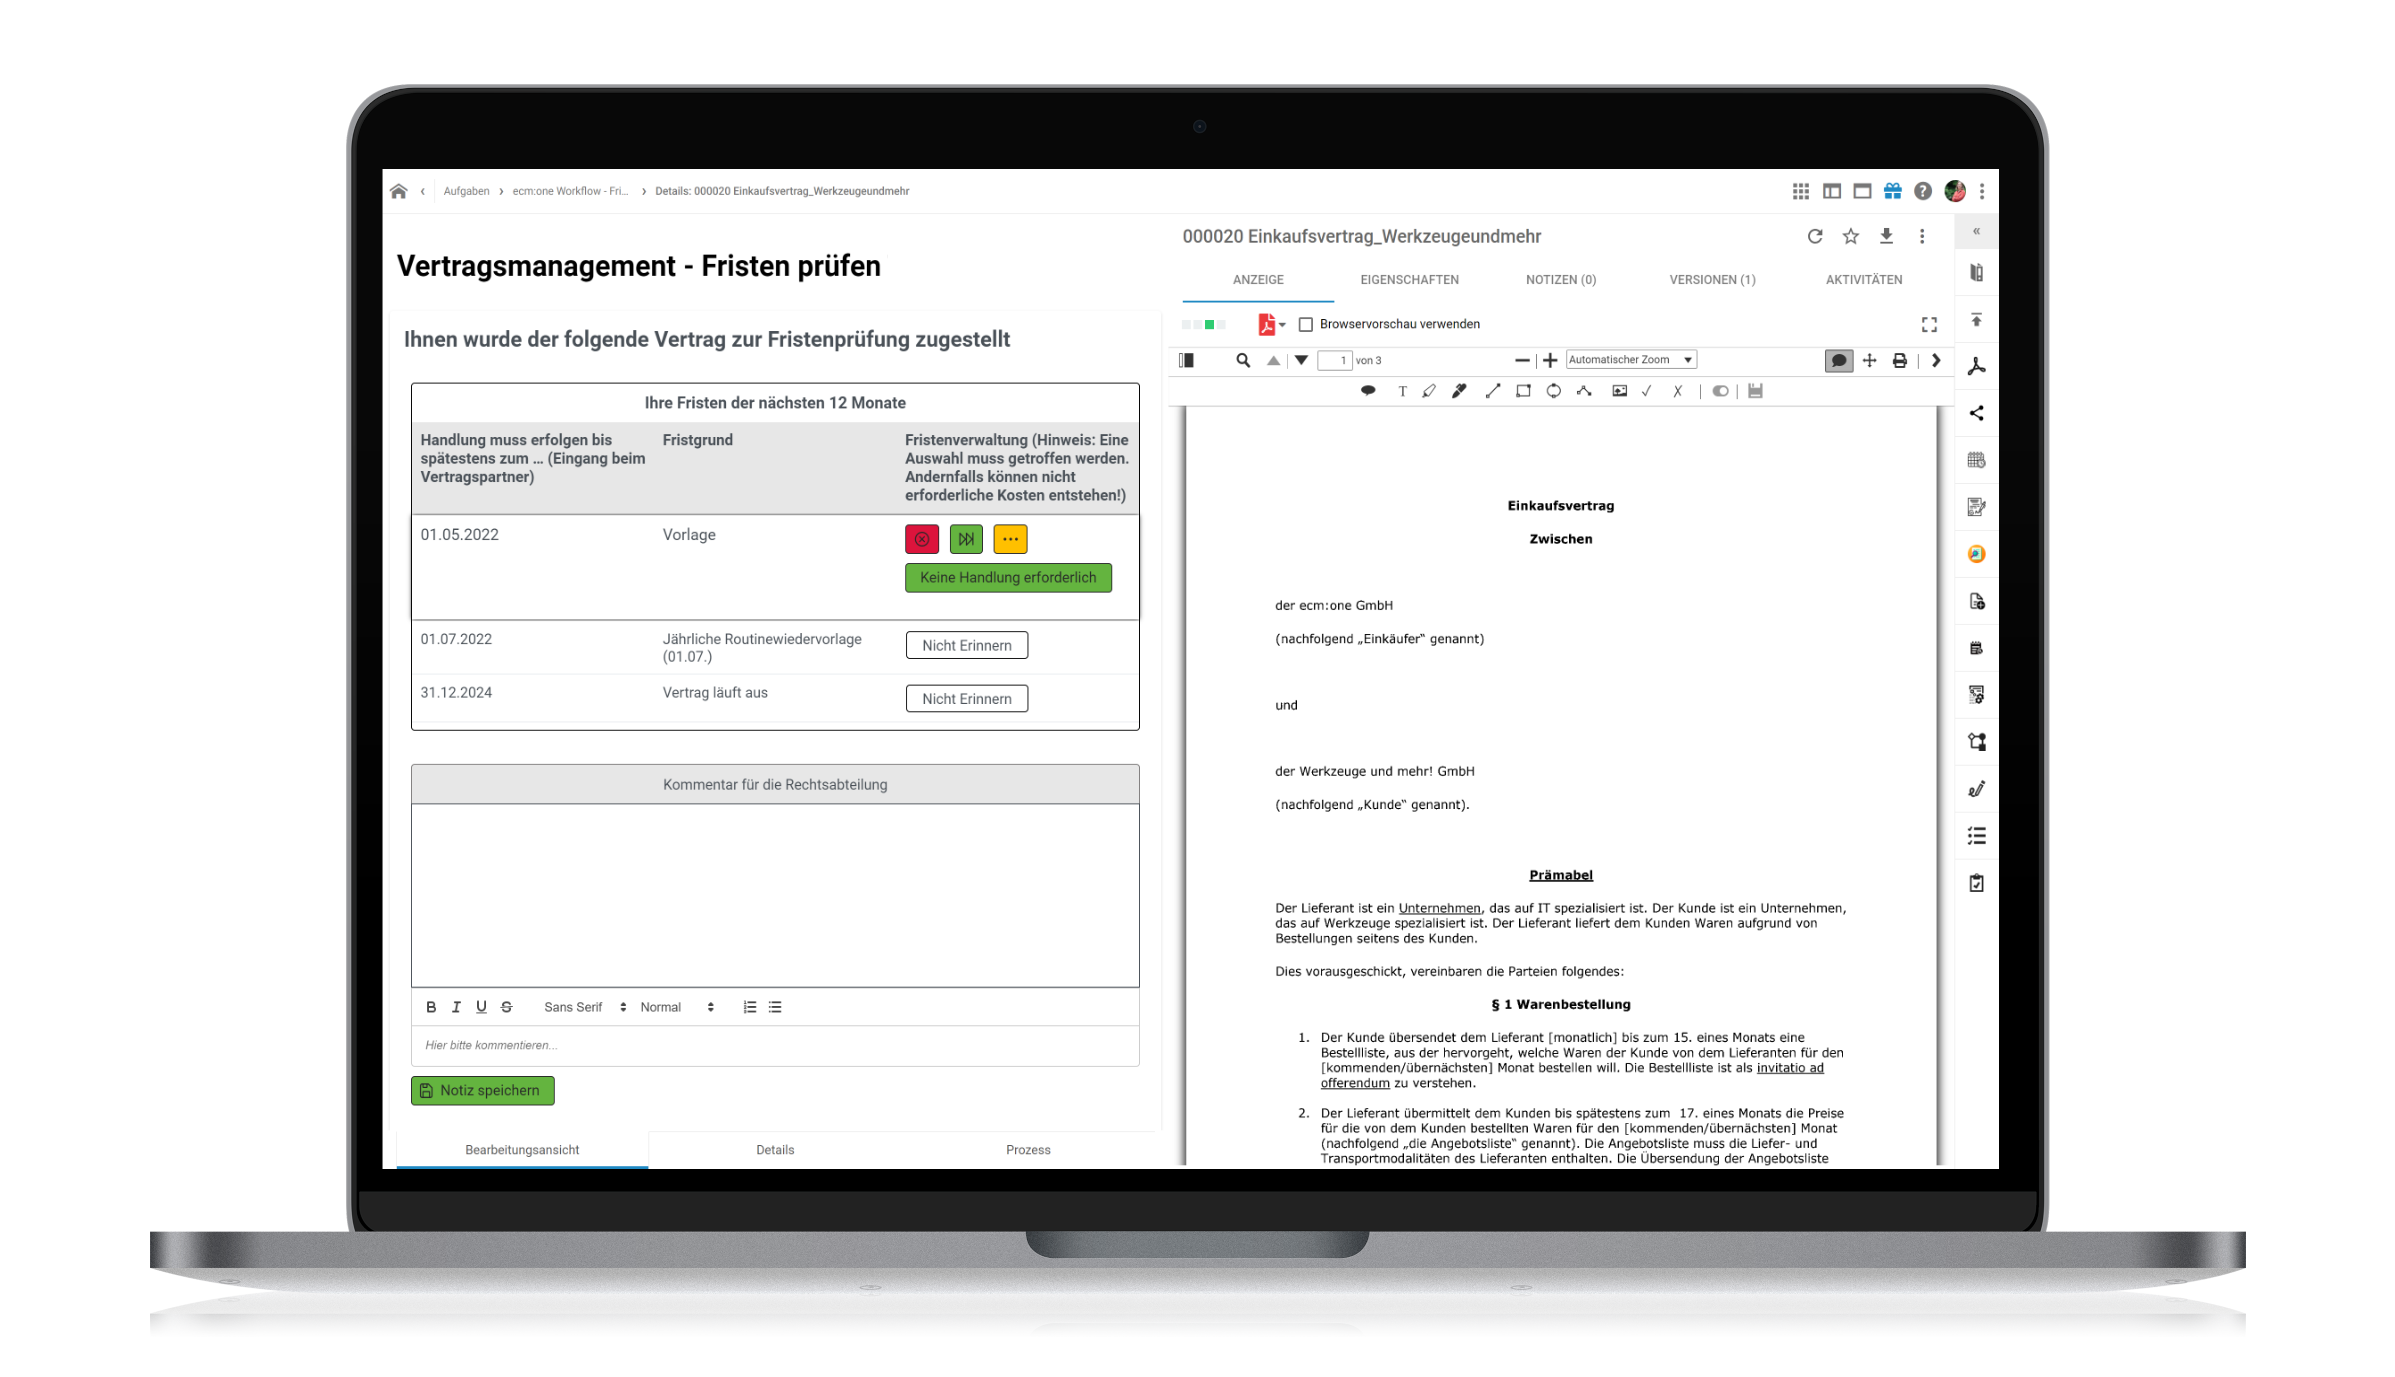Screen dimensions: 2395x1377
Task: Open the Sans Serif font dropdown
Action: (584, 1007)
